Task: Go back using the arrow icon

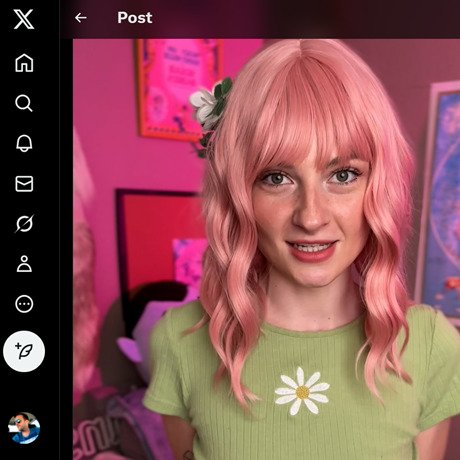Action: 81,18
